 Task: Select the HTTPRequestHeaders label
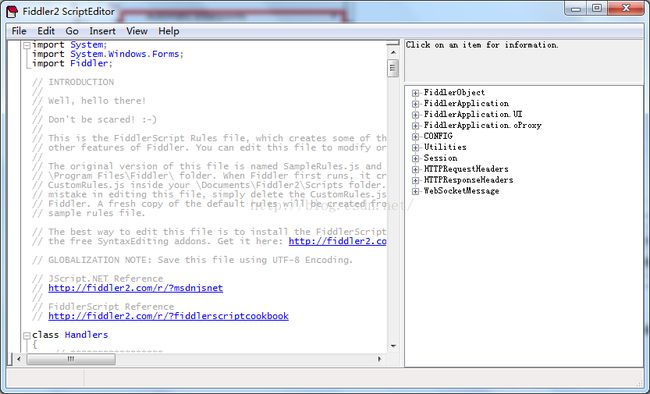coord(466,169)
